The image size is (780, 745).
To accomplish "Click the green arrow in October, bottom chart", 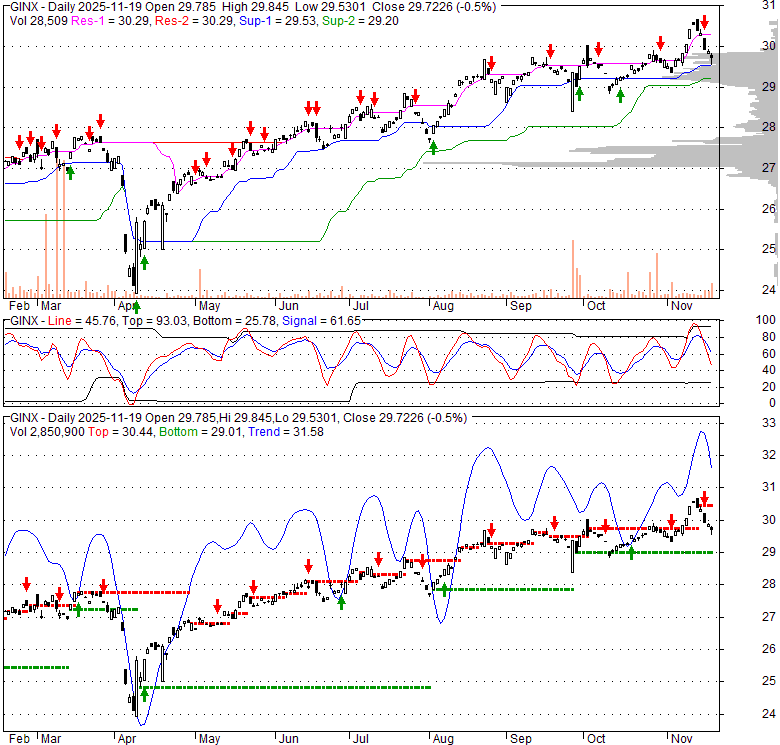I will click(x=631, y=551).
